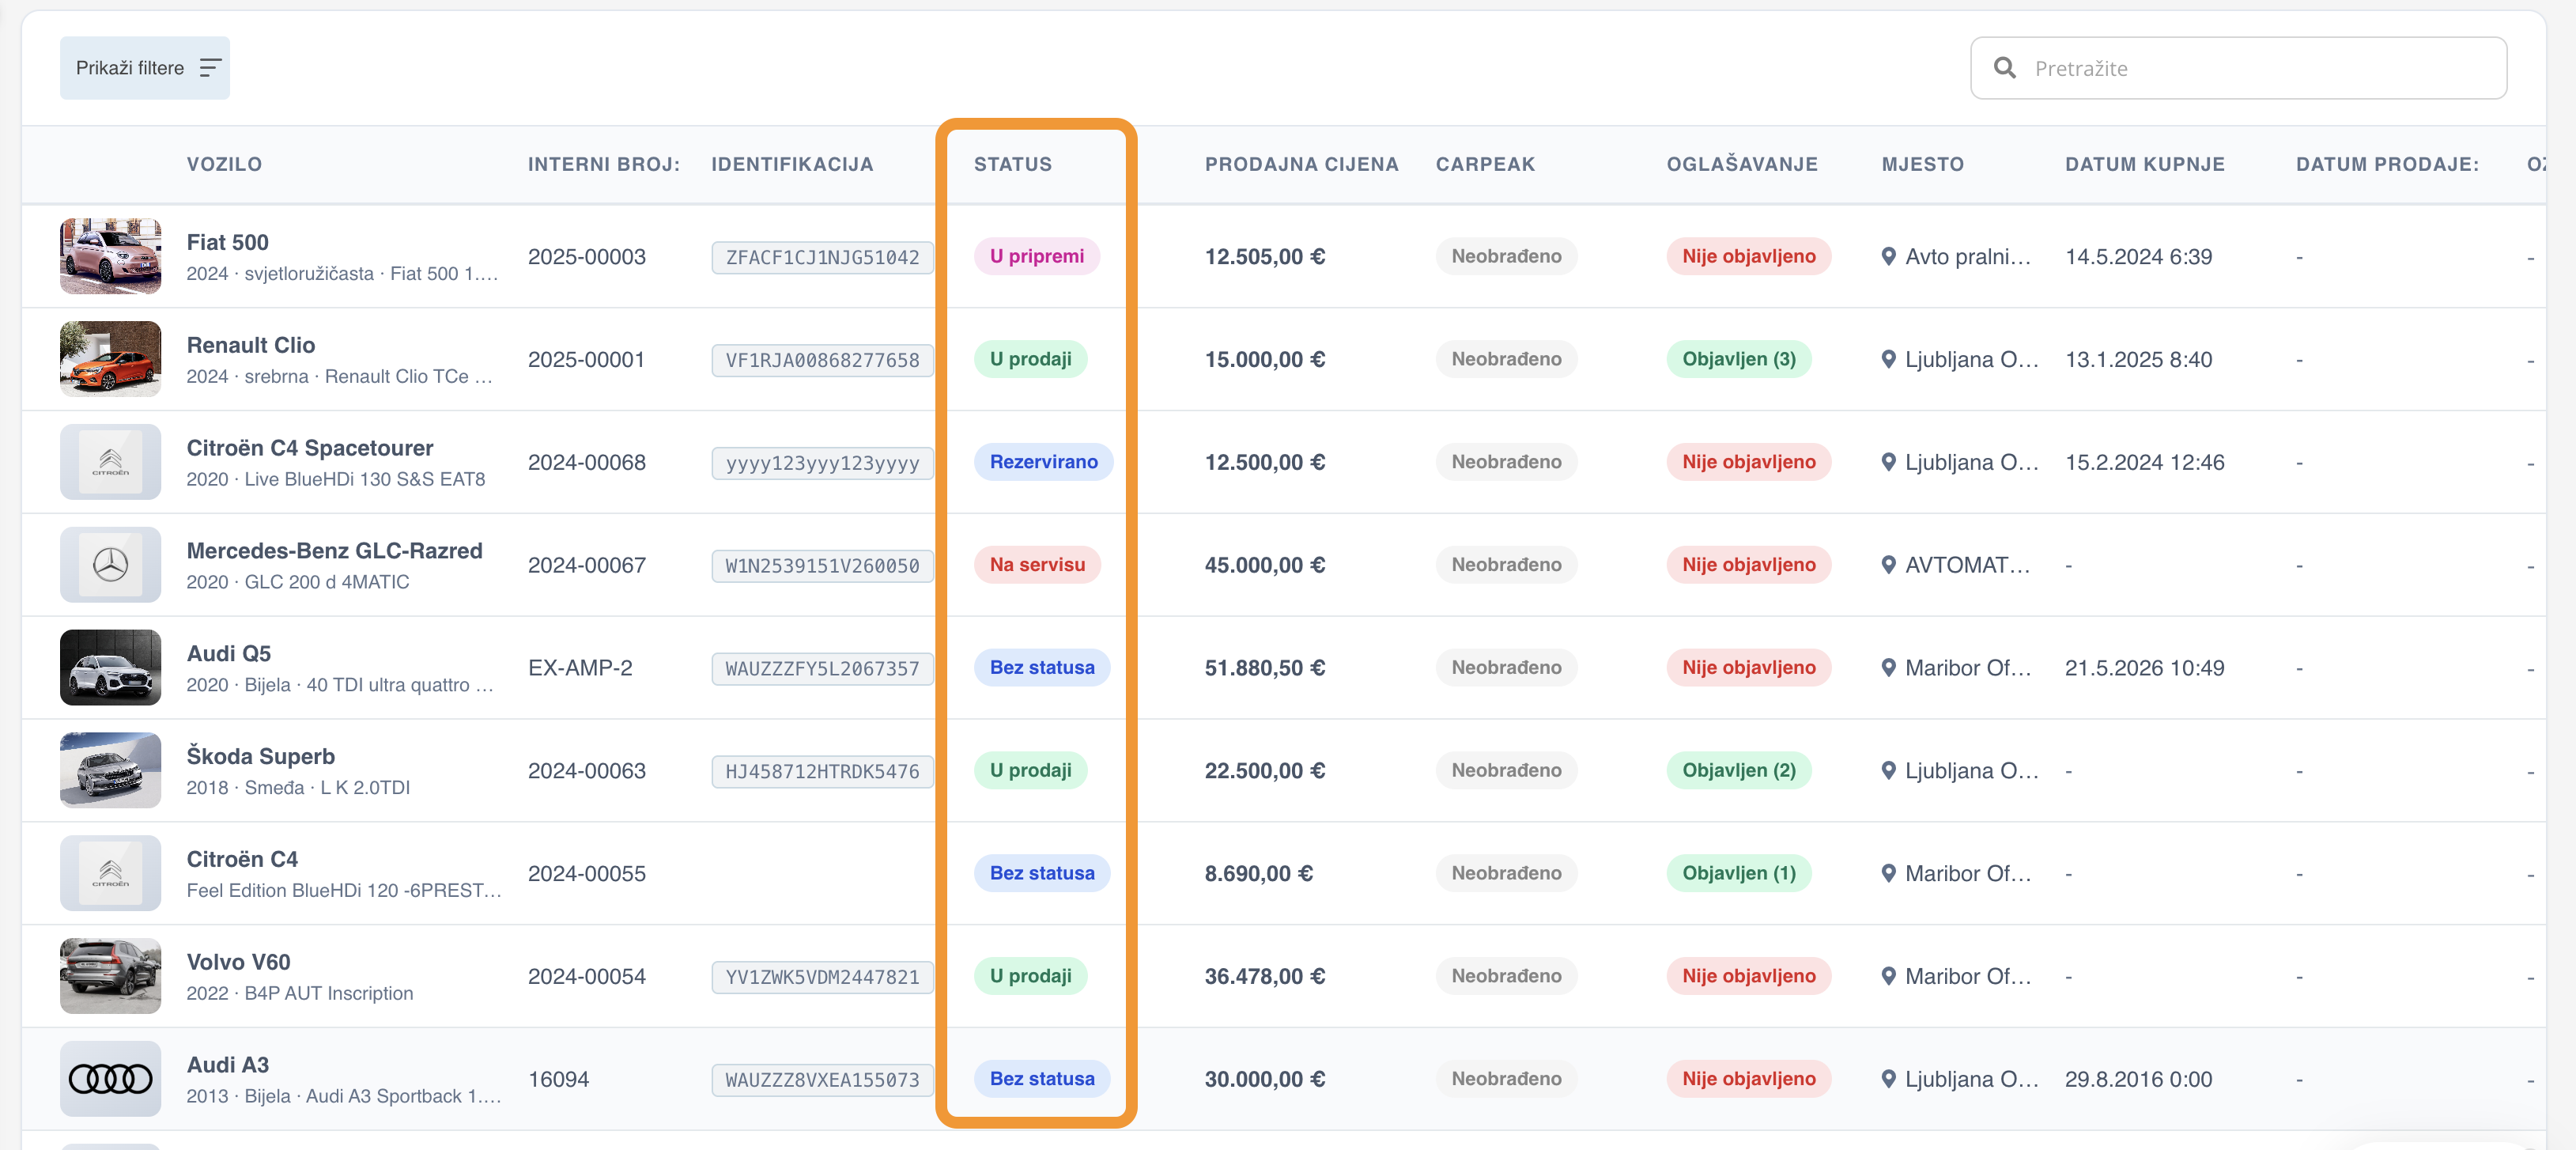Sort by the OGLAŠAVANJE column header

1742,164
